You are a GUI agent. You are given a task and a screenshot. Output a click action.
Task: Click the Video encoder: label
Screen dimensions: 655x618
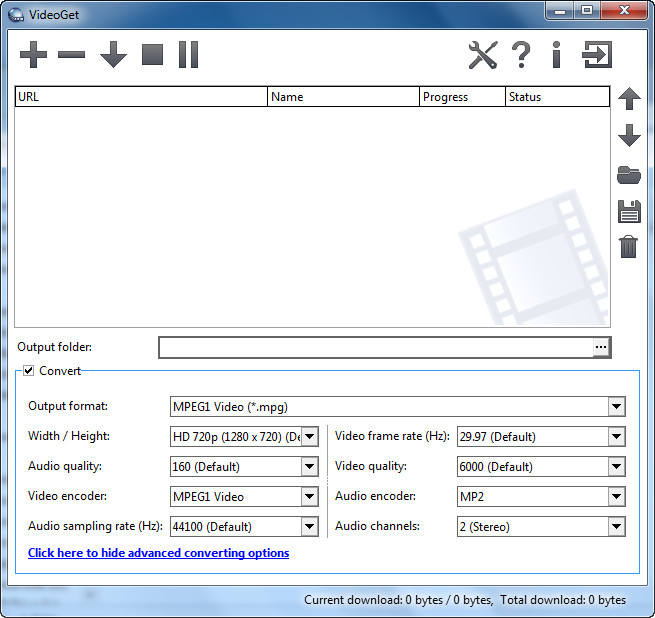67,496
